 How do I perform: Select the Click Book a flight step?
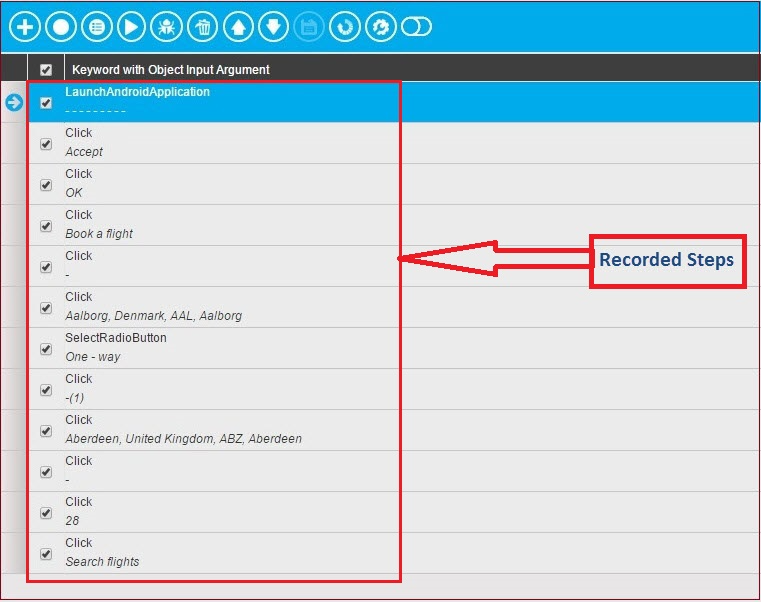(214, 225)
